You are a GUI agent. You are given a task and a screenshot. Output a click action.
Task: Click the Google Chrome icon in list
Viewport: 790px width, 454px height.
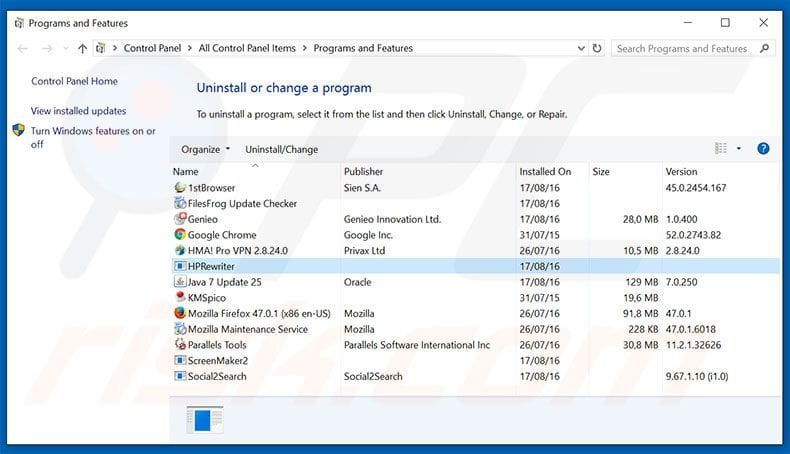180,234
